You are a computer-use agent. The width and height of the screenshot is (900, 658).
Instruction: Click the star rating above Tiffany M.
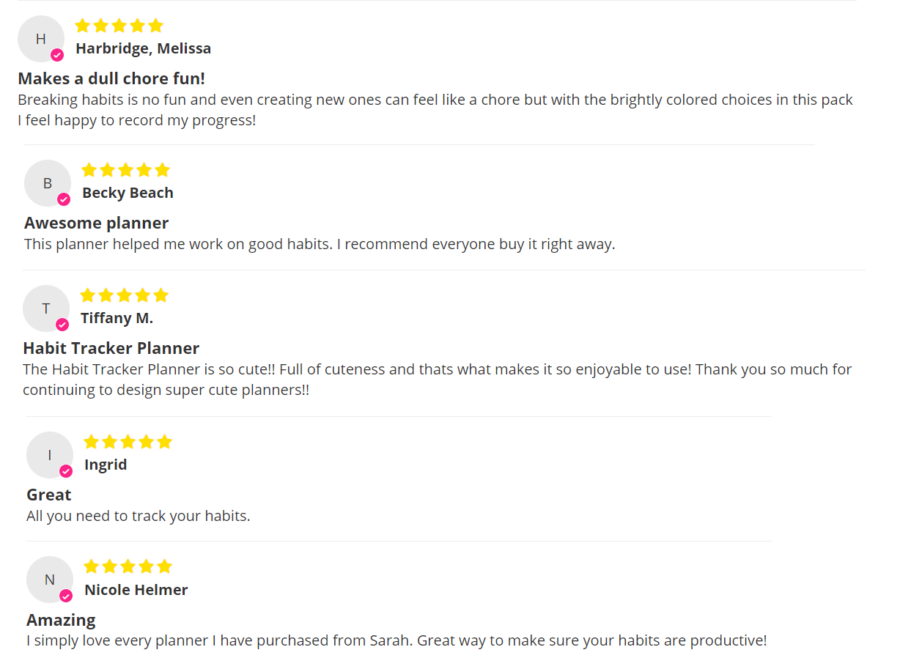click(125, 295)
